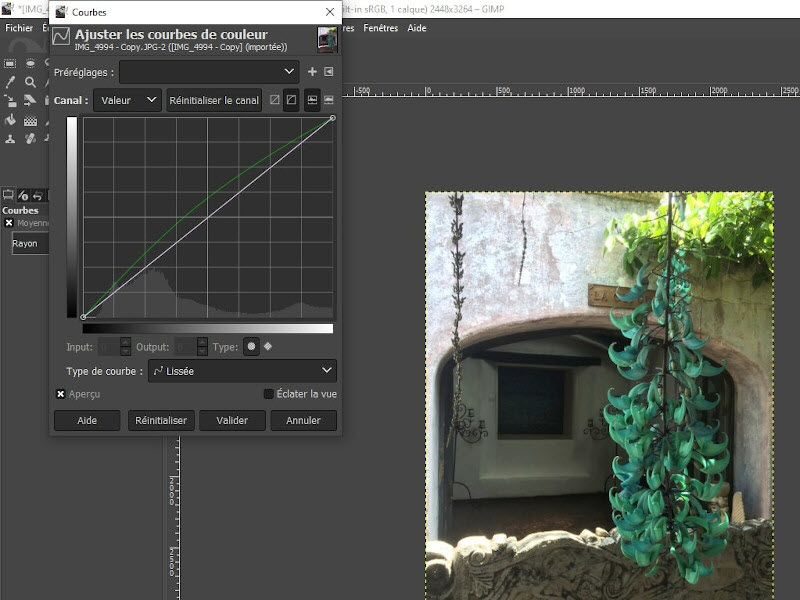Open the presets menu arrow icon
800x600 pixels.
point(328,72)
